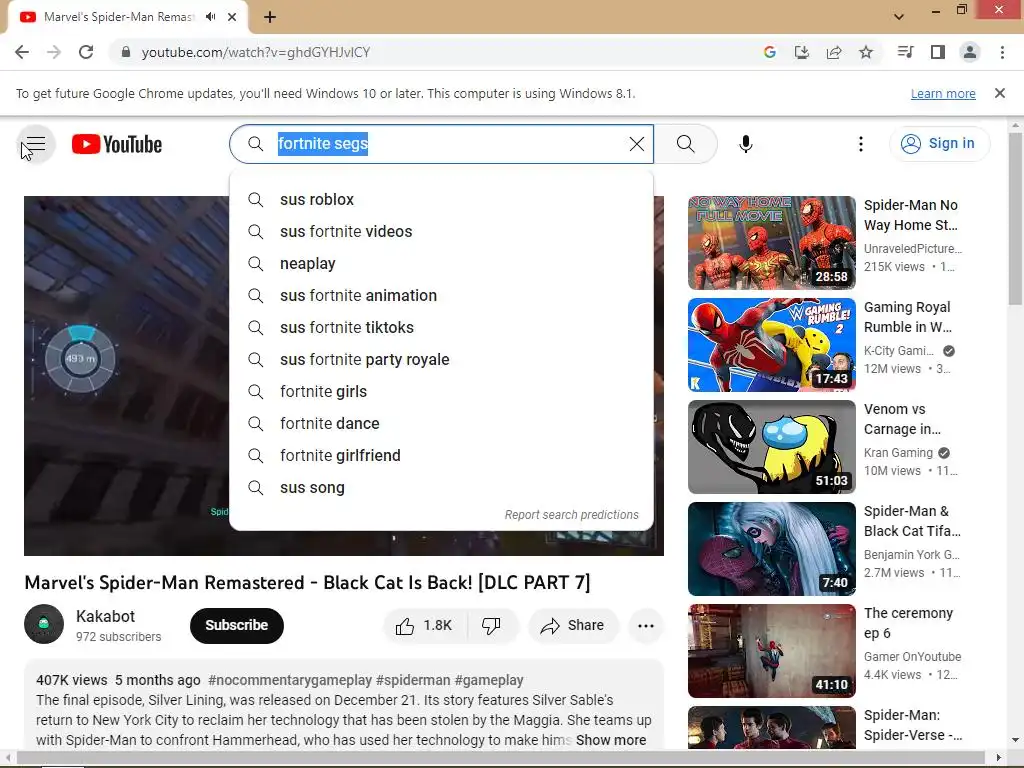This screenshot has height=768, width=1024.
Task: Go back with the browser back arrow
Action: pyautogui.click(x=22, y=52)
